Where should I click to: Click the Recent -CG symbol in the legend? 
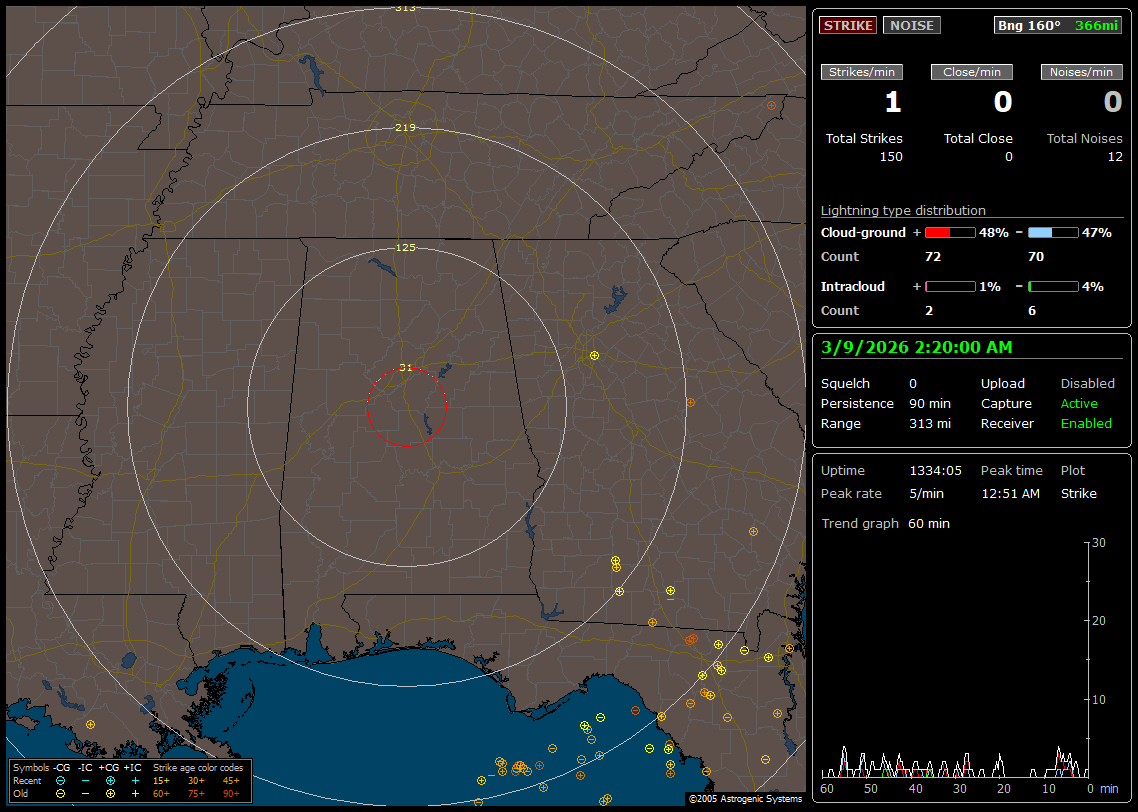[x=60, y=780]
